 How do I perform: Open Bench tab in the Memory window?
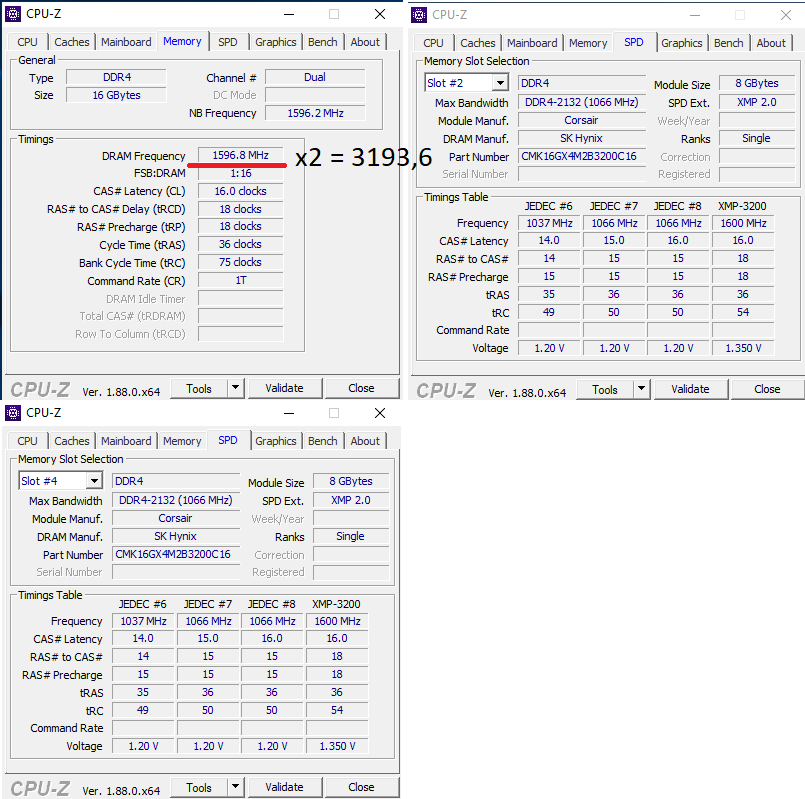coord(323,42)
